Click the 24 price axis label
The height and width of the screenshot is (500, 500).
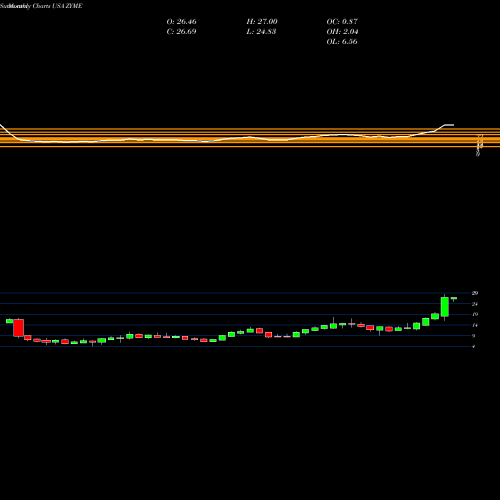pos(475,304)
